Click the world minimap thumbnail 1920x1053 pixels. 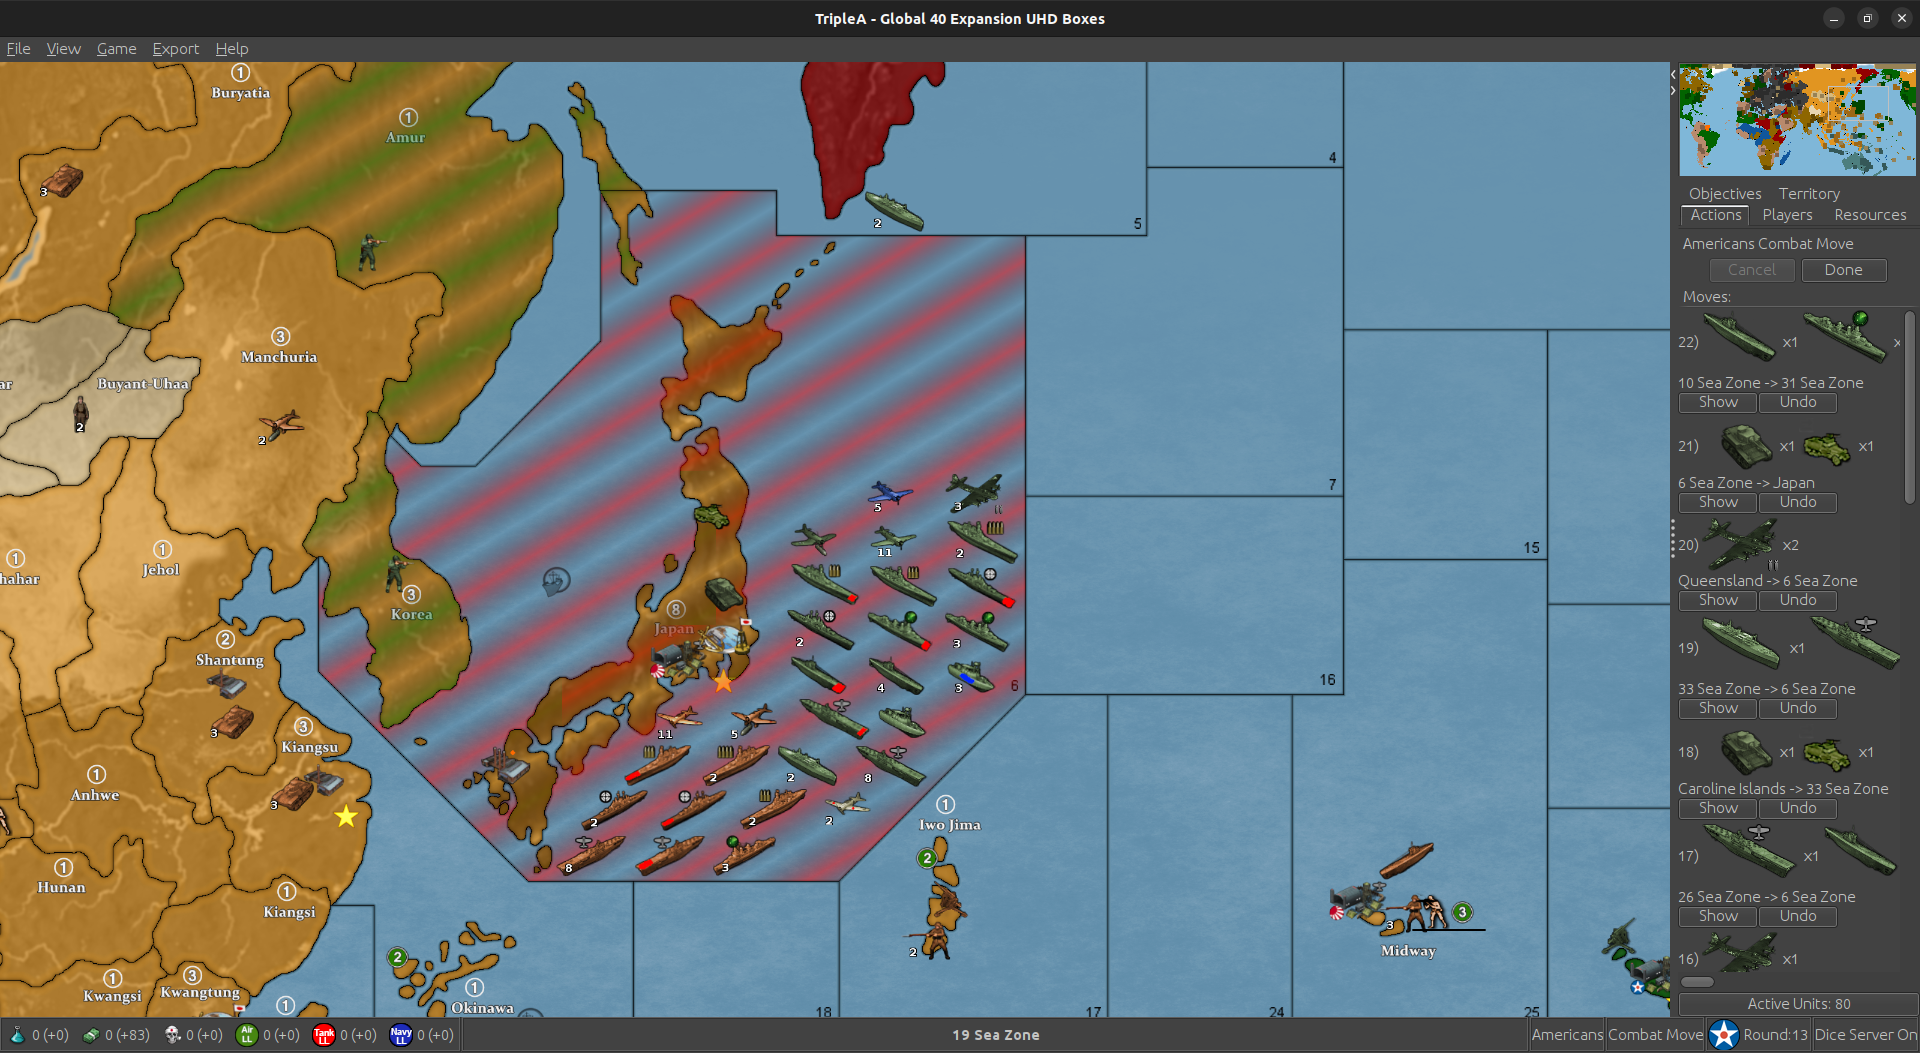coord(1797,120)
